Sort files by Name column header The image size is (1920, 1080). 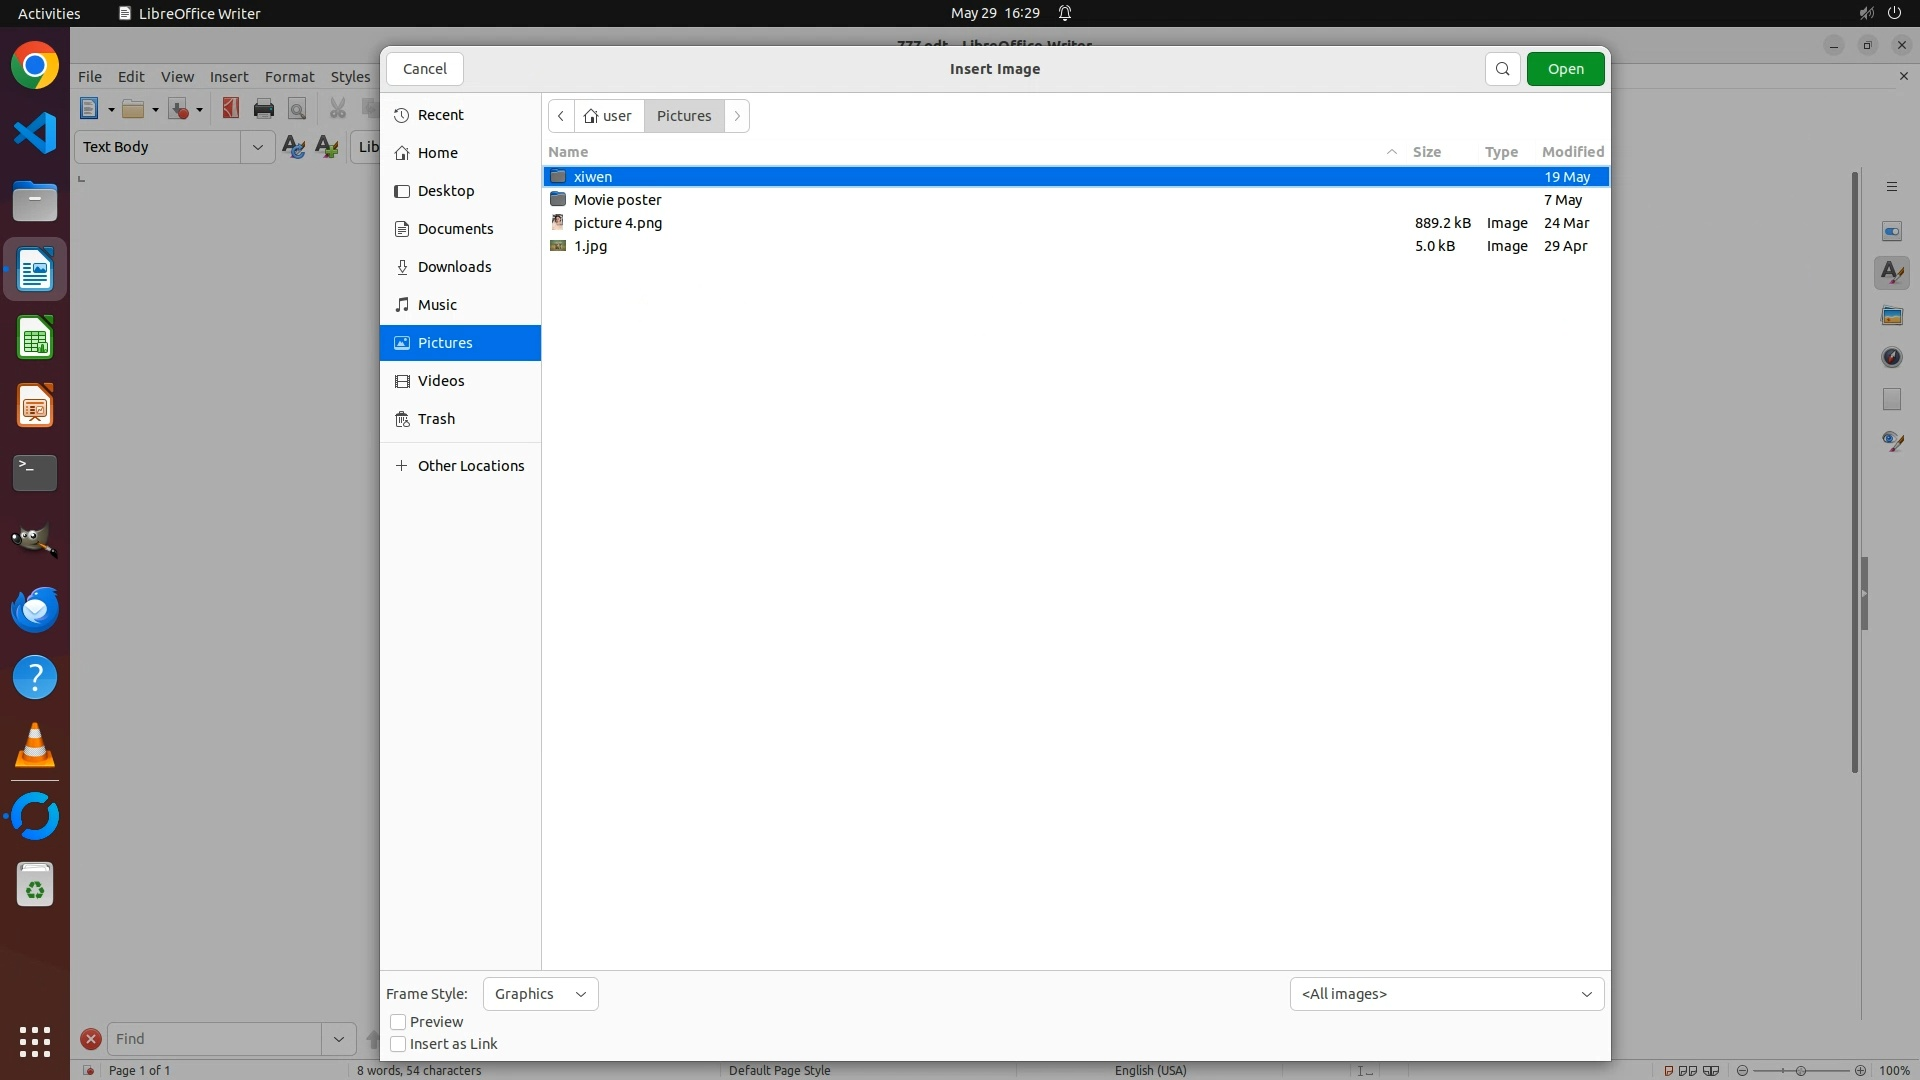pyautogui.click(x=568, y=152)
